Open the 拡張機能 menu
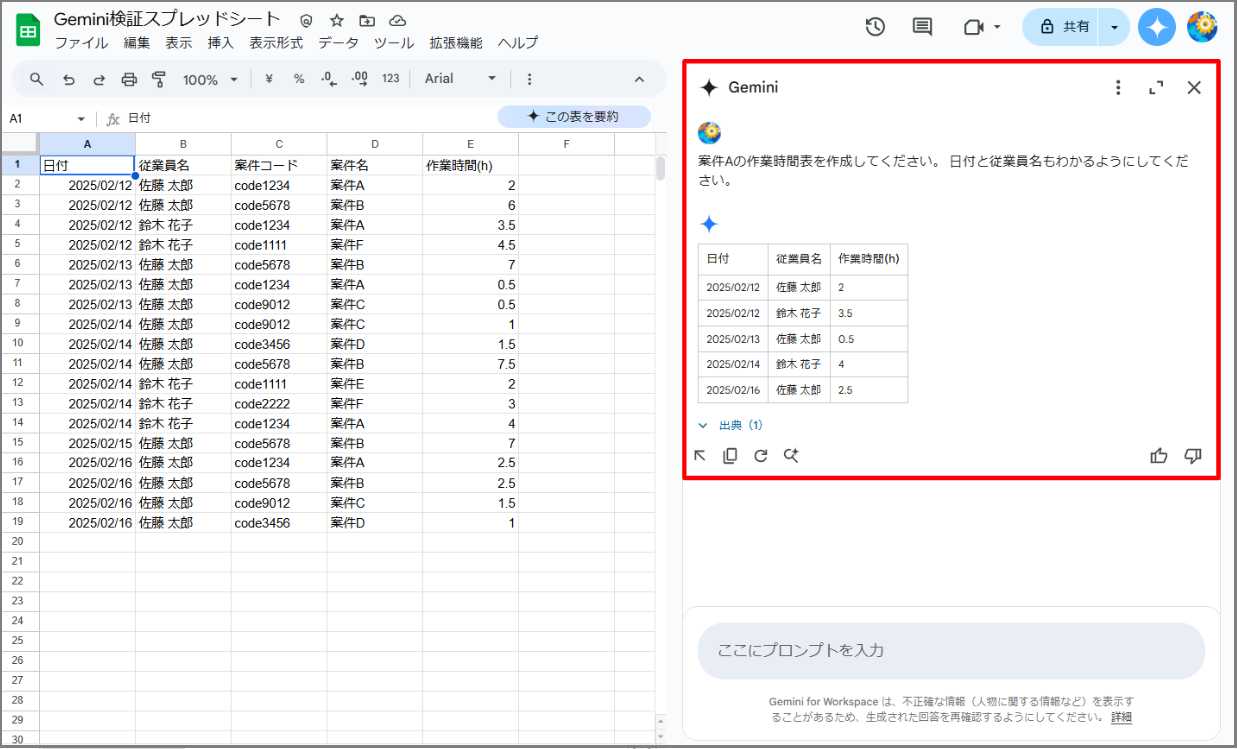 [x=456, y=43]
